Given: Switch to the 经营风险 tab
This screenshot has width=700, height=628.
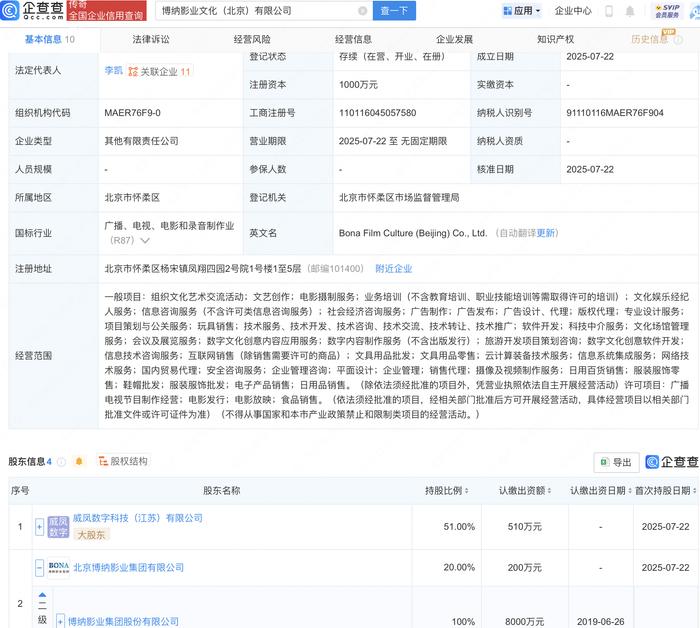Looking at the screenshot, I should coord(252,39).
